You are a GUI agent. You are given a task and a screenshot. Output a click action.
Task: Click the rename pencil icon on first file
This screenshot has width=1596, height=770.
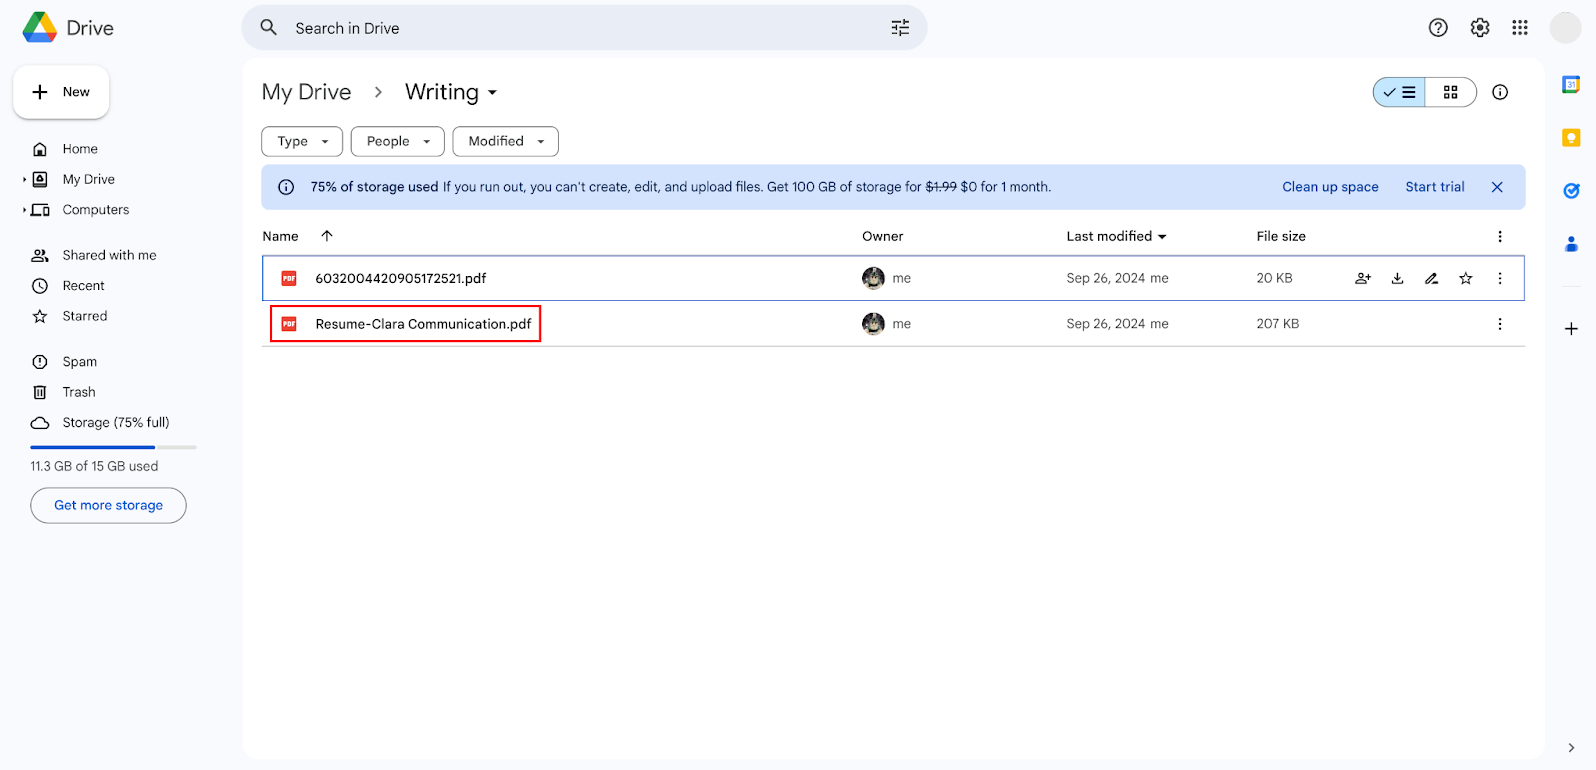[1431, 279]
